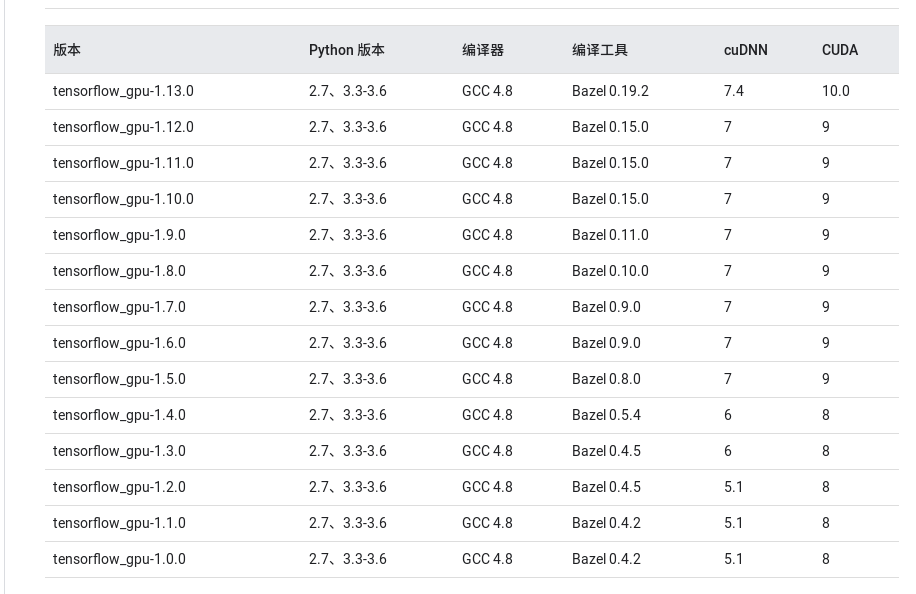
Task: Click the Python 版本 column header
Action: [346, 50]
